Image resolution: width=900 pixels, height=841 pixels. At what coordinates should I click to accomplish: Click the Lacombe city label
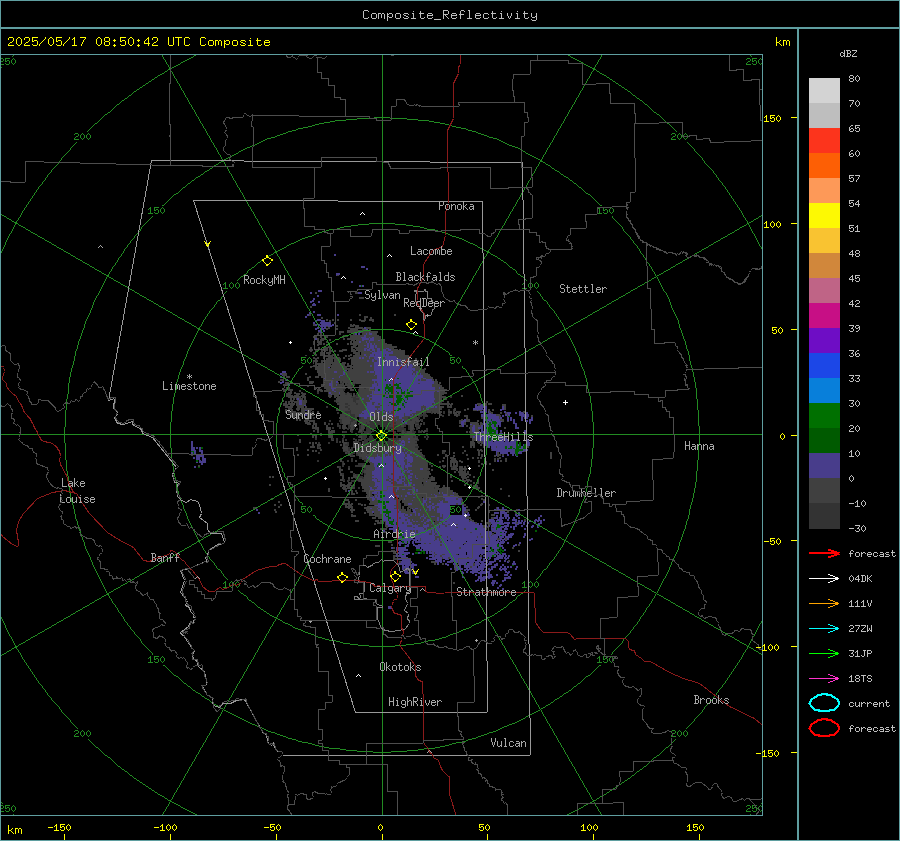pos(431,251)
